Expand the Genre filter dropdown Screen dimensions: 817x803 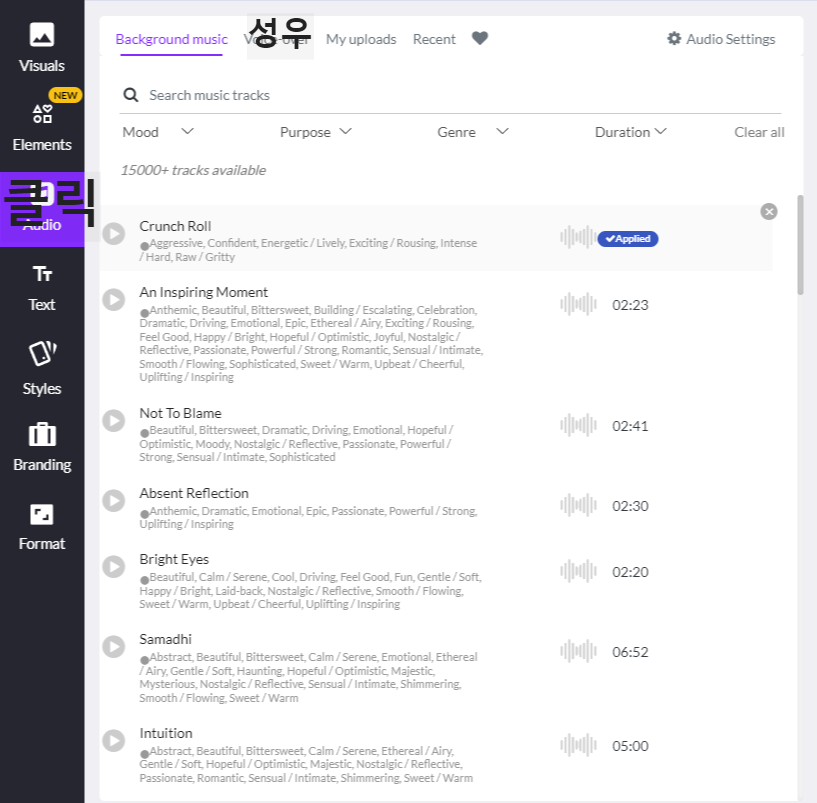pyautogui.click(x=473, y=132)
